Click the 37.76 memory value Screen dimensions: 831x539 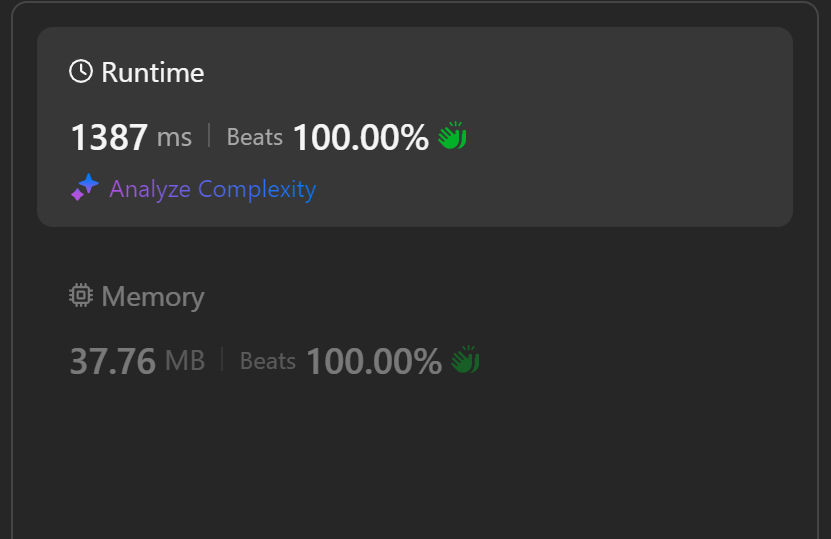pyautogui.click(x=112, y=361)
